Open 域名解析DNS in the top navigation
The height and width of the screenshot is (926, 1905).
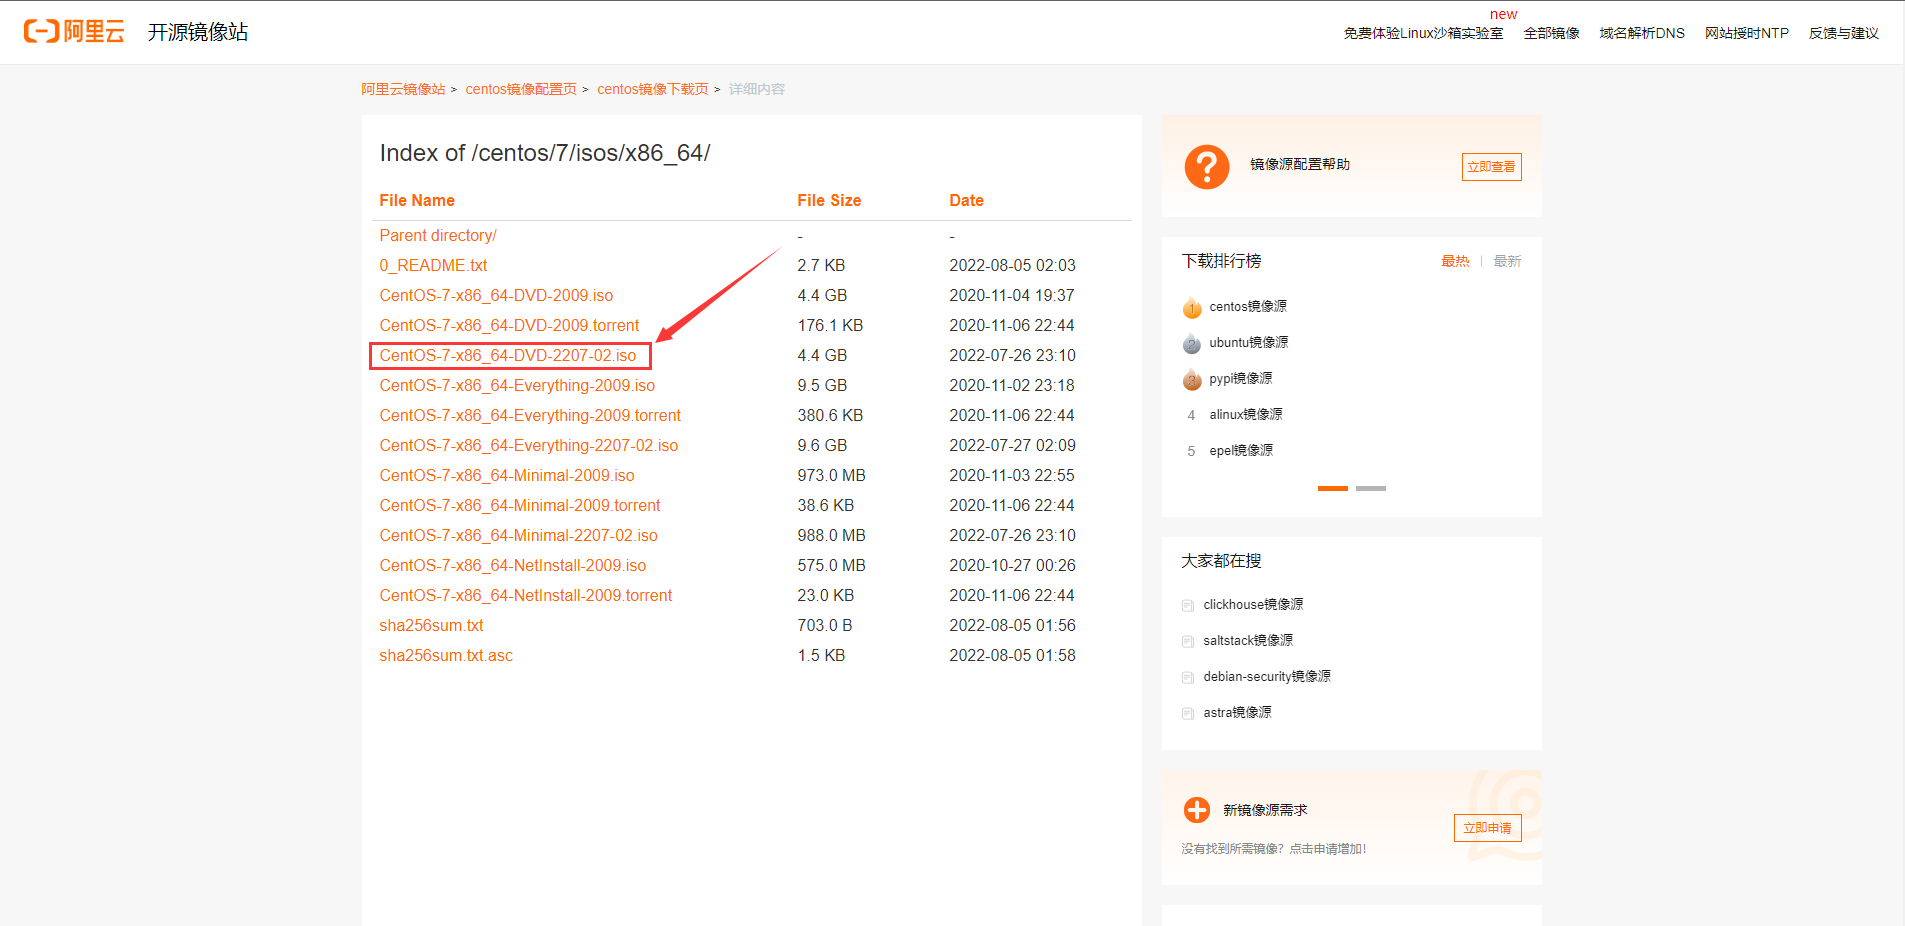click(1641, 33)
